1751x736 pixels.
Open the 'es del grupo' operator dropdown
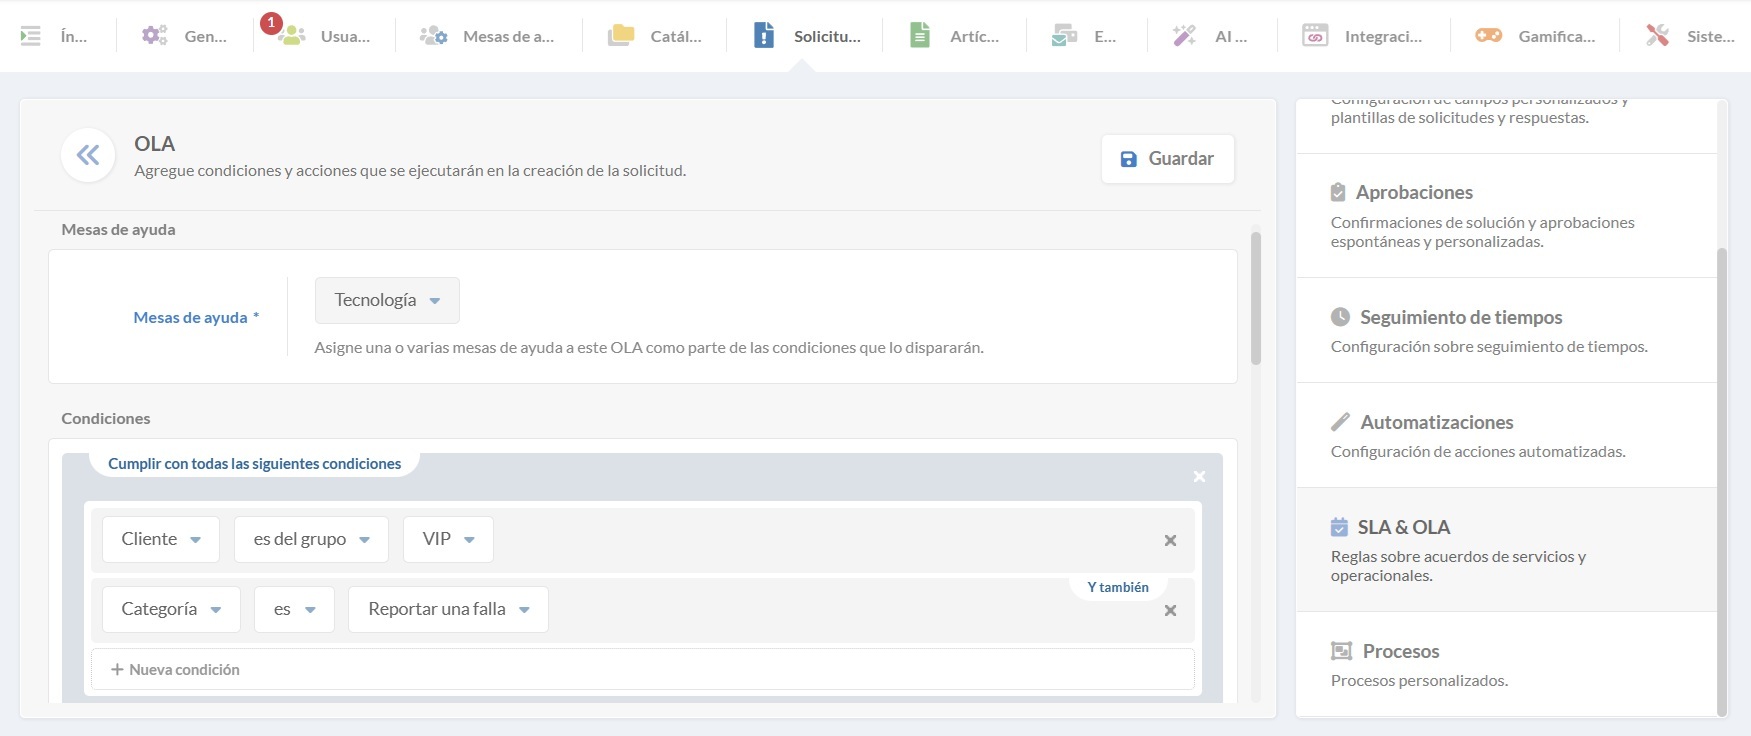coord(311,539)
